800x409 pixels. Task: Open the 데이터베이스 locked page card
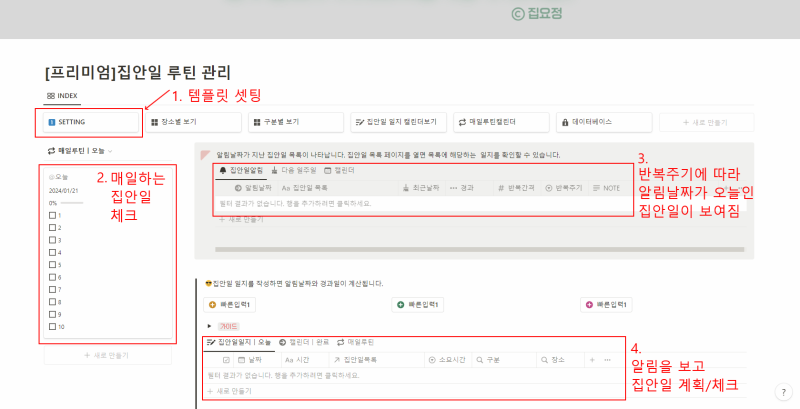click(604, 122)
